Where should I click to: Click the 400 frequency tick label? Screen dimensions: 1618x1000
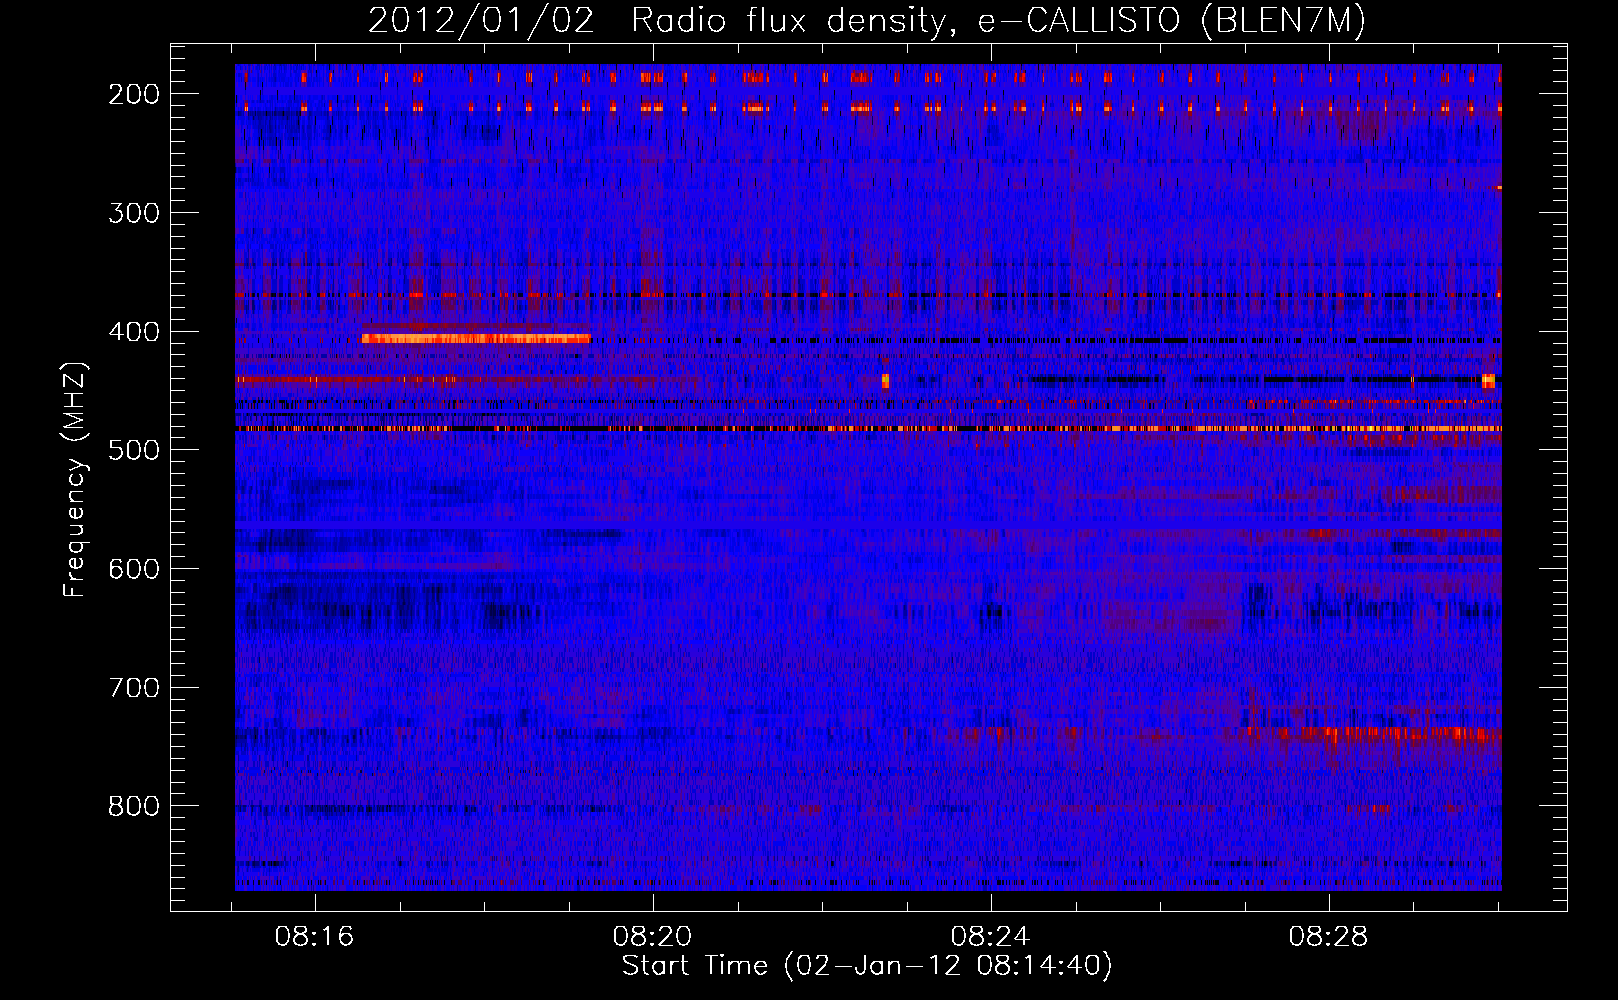click(x=134, y=332)
